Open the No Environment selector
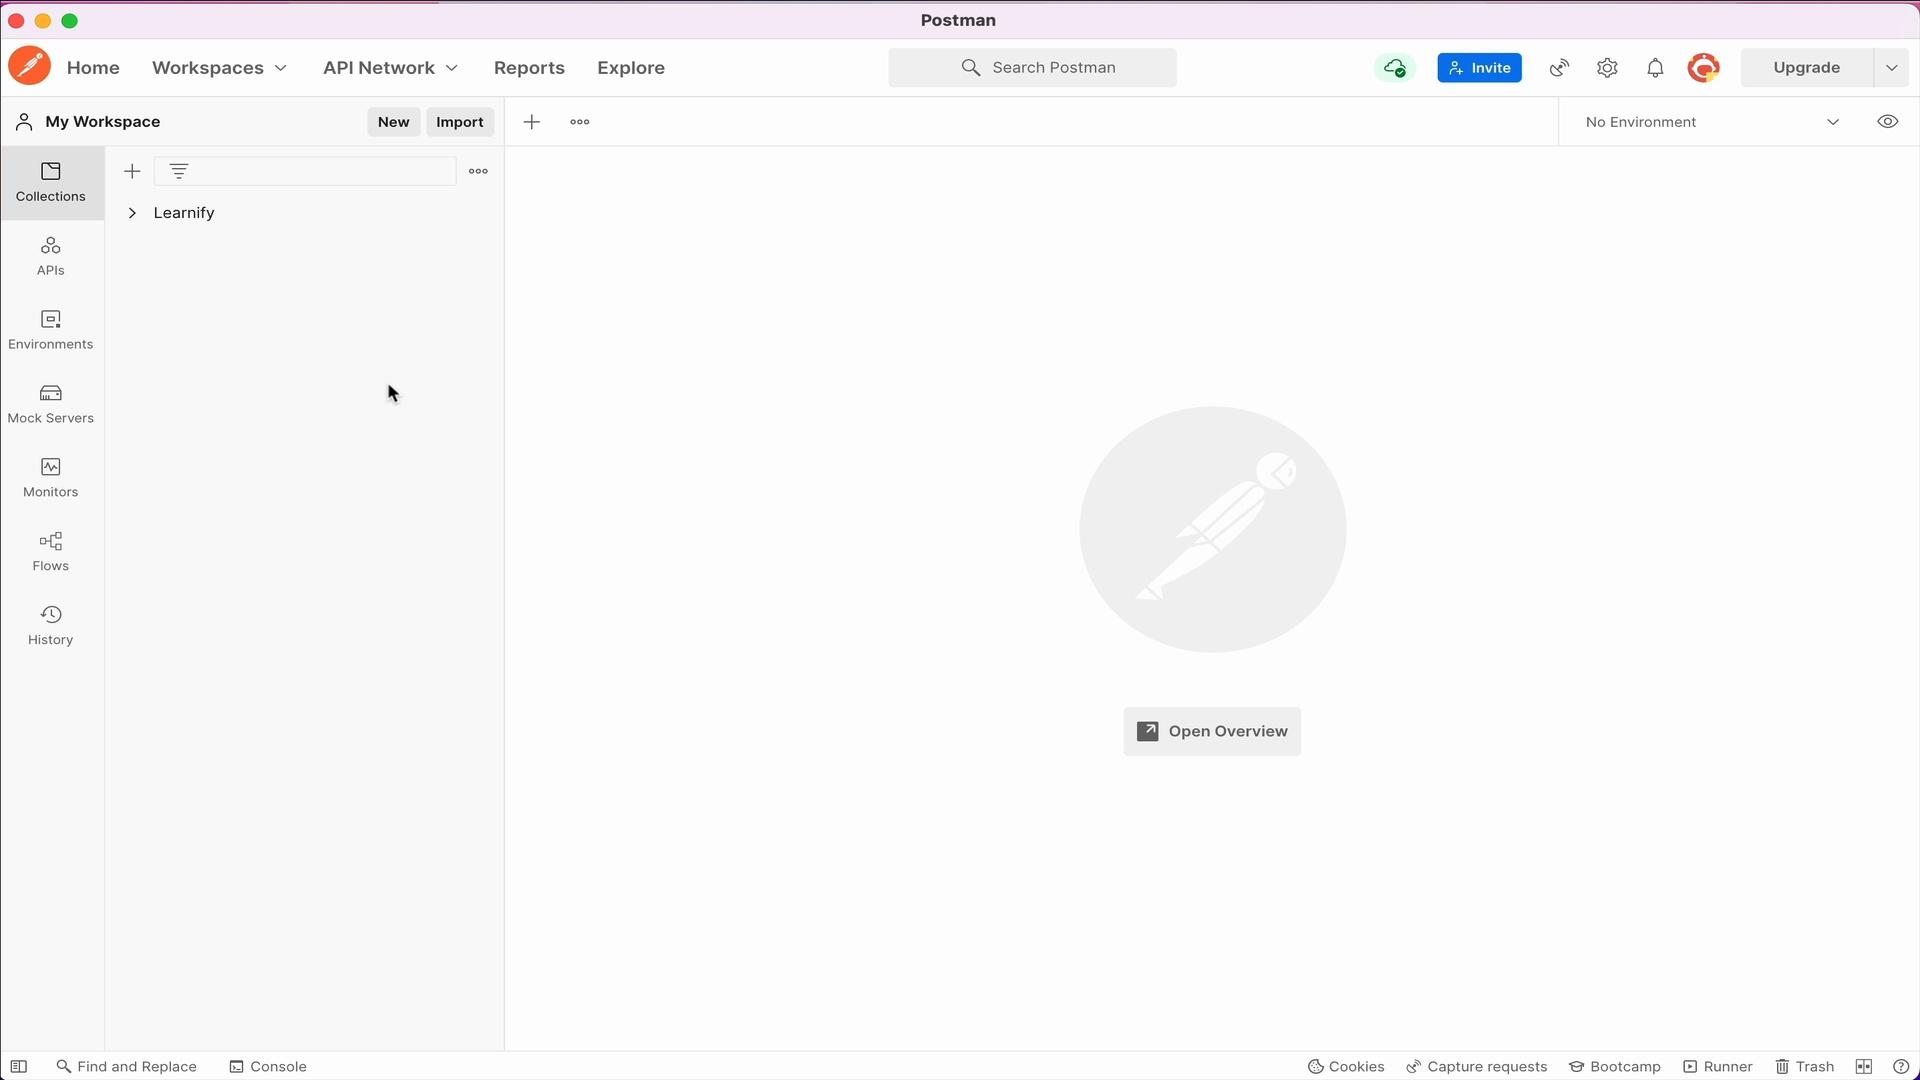Screen dimensions: 1920x1080 (x=1711, y=122)
